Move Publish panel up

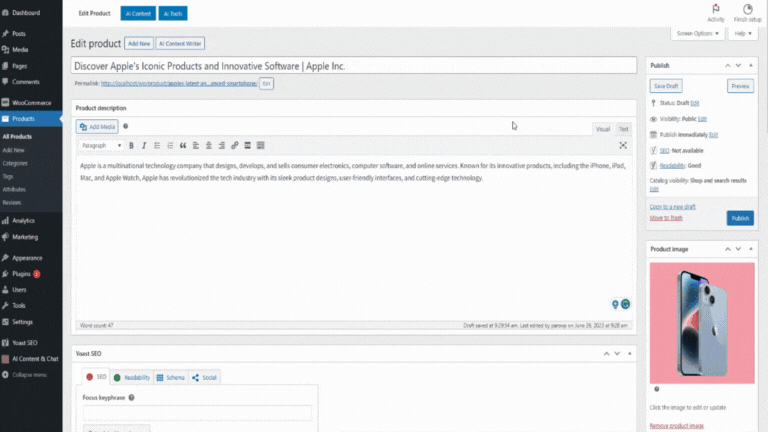click(727, 66)
